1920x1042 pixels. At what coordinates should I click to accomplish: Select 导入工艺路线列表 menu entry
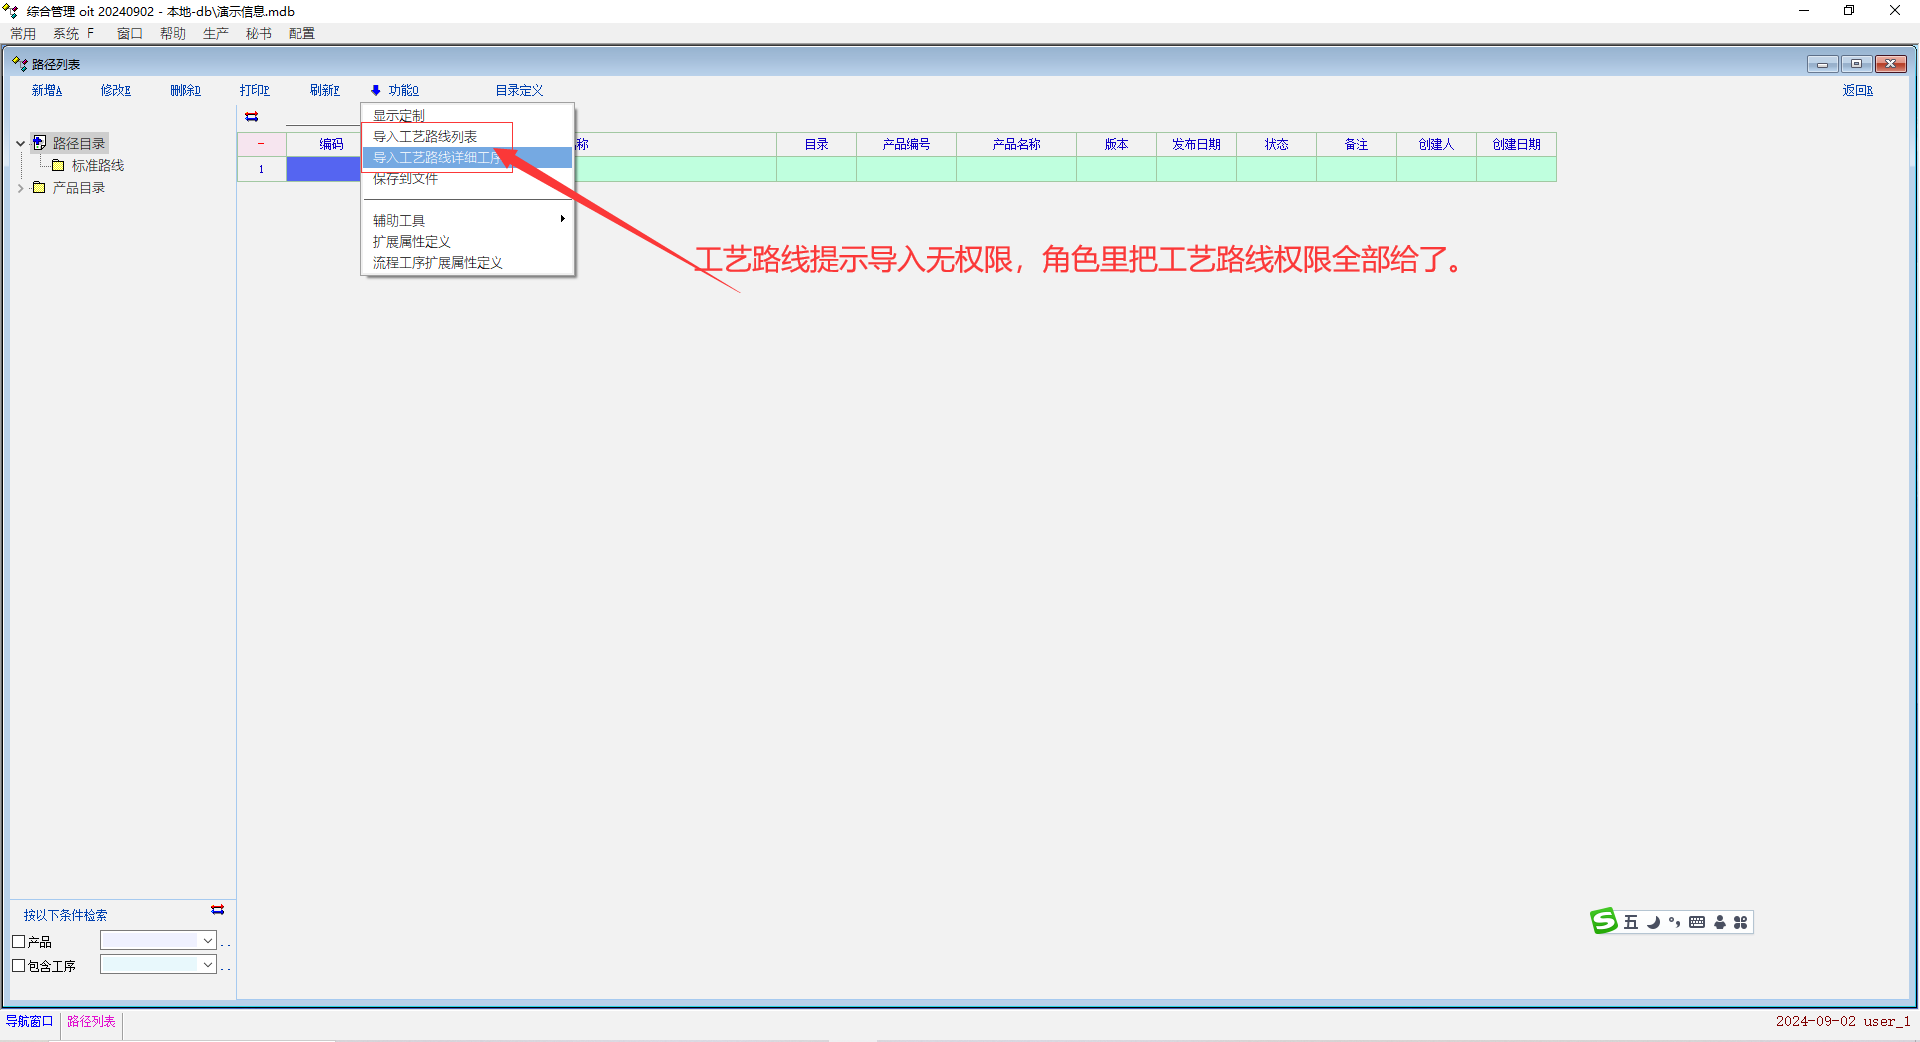coord(425,137)
